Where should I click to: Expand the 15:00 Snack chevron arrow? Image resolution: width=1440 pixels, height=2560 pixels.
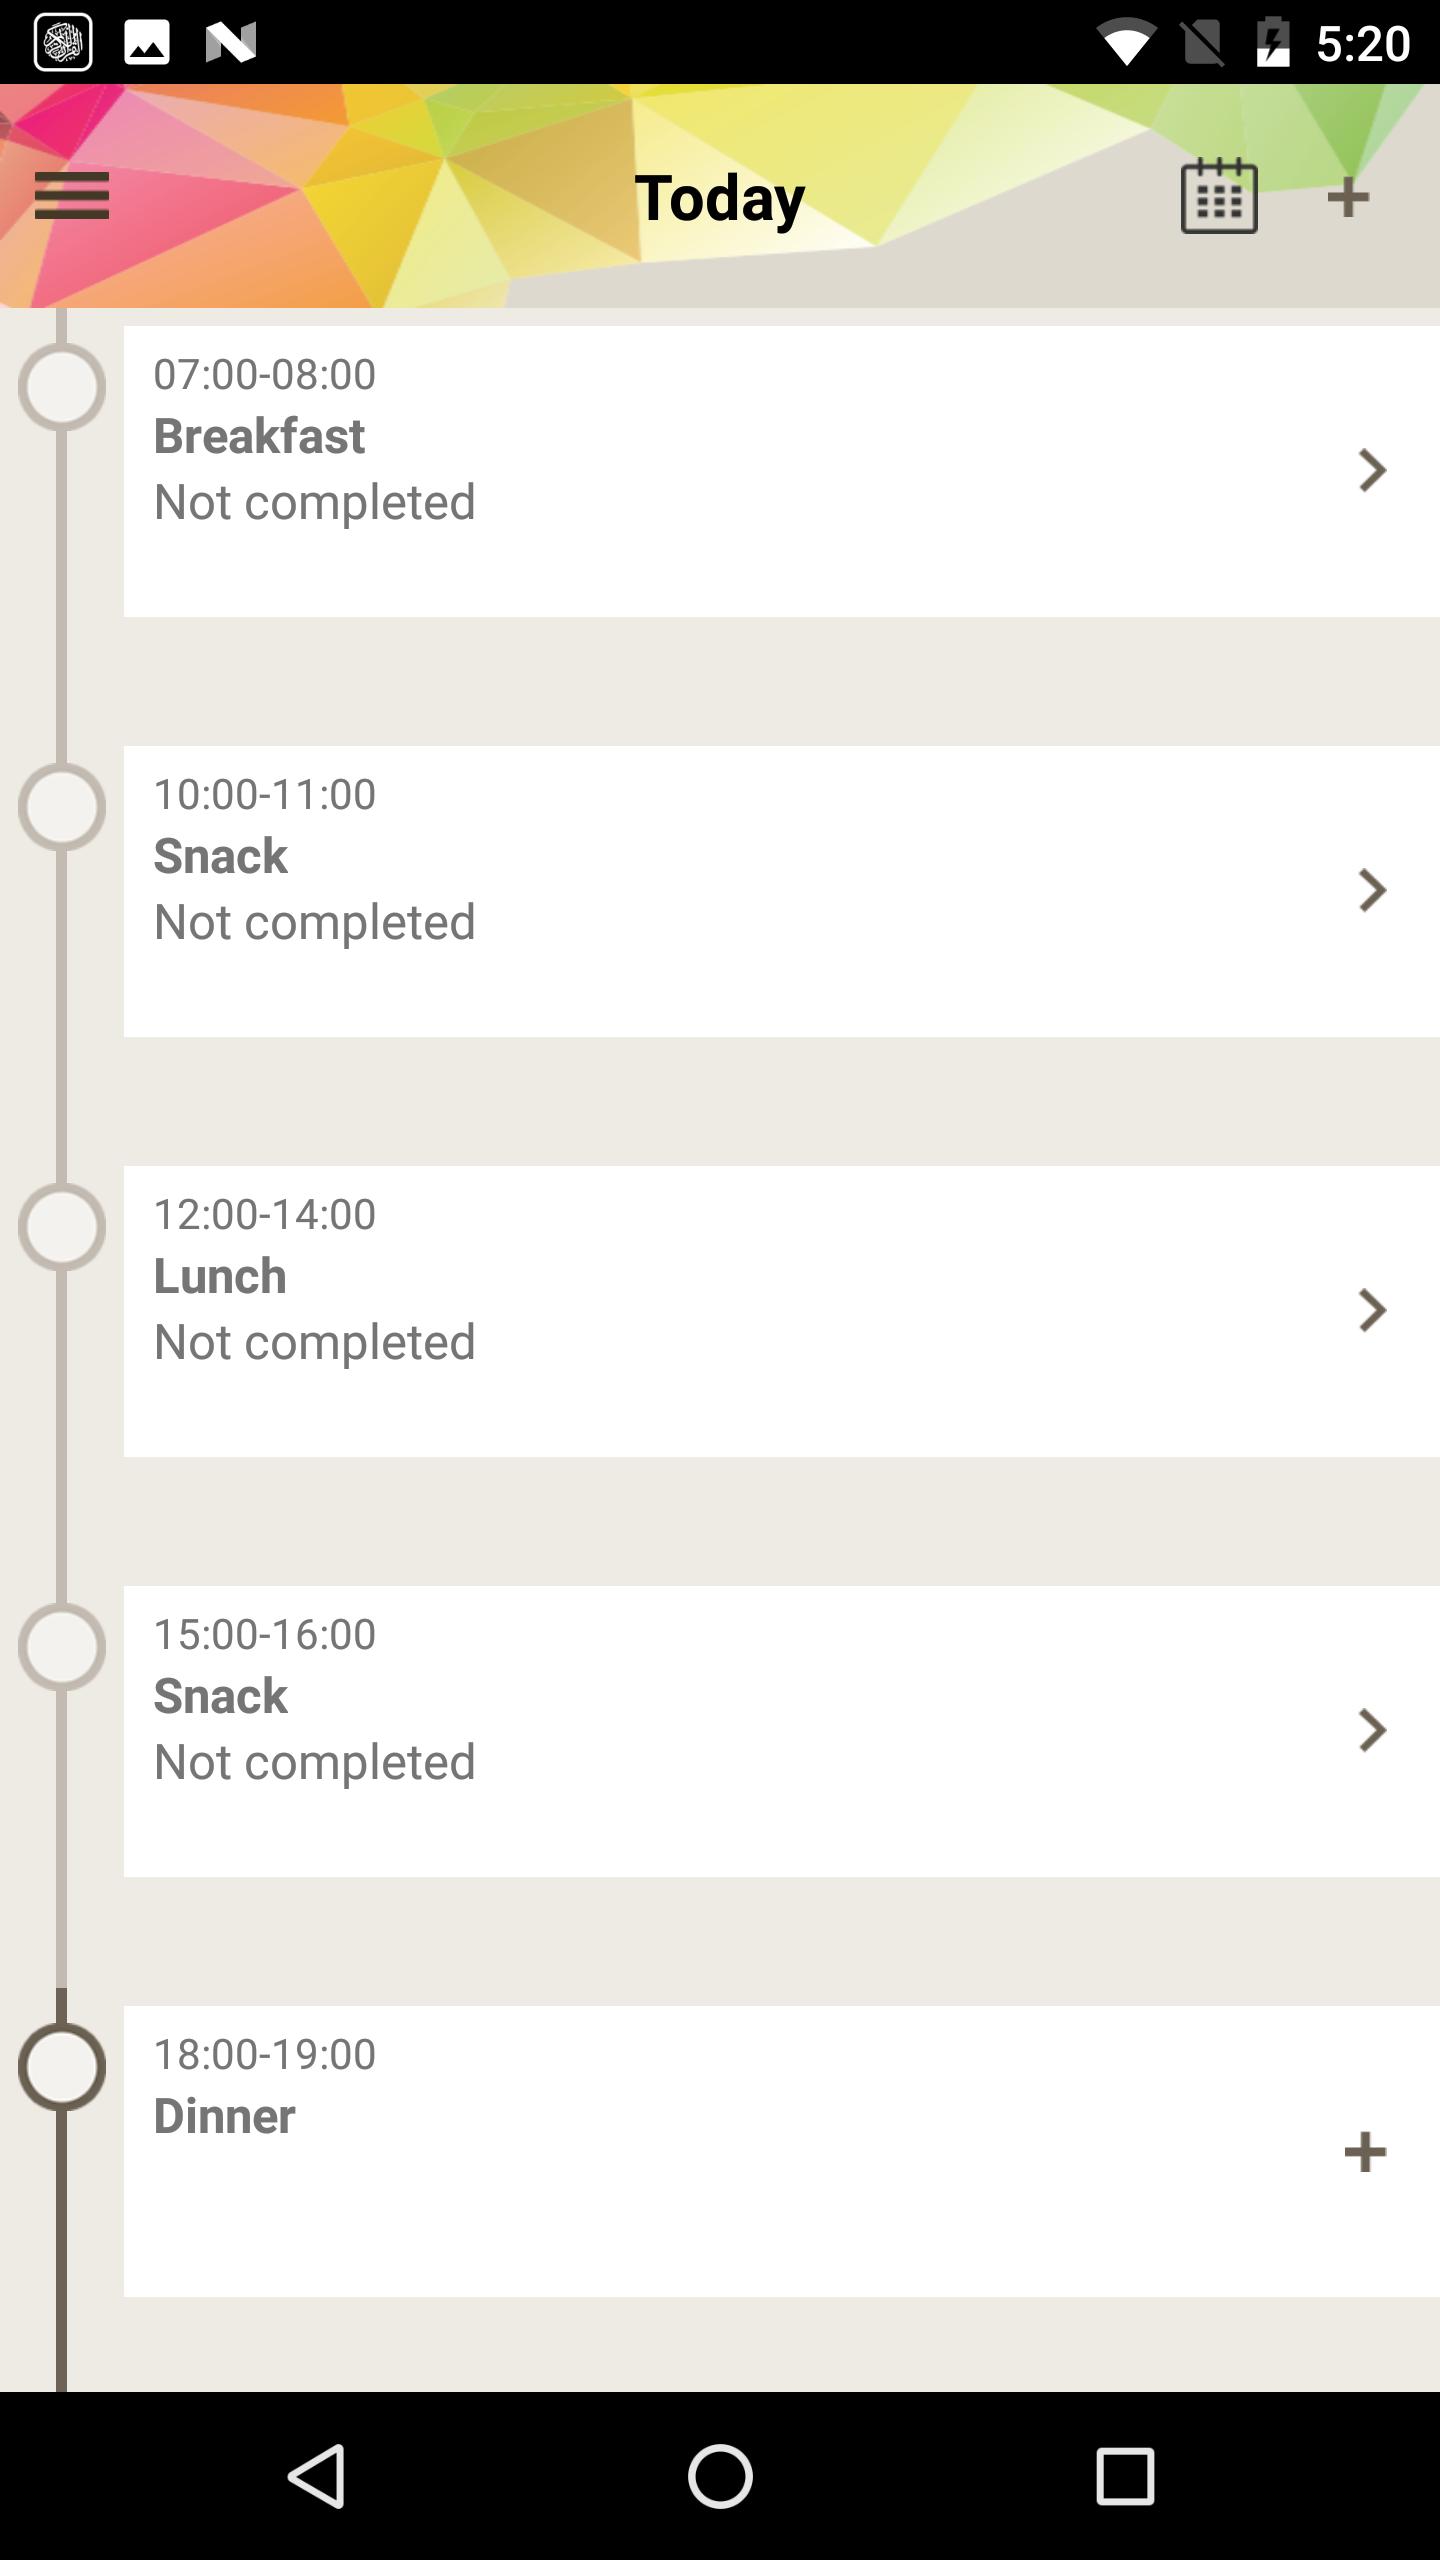click(x=1371, y=1730)
